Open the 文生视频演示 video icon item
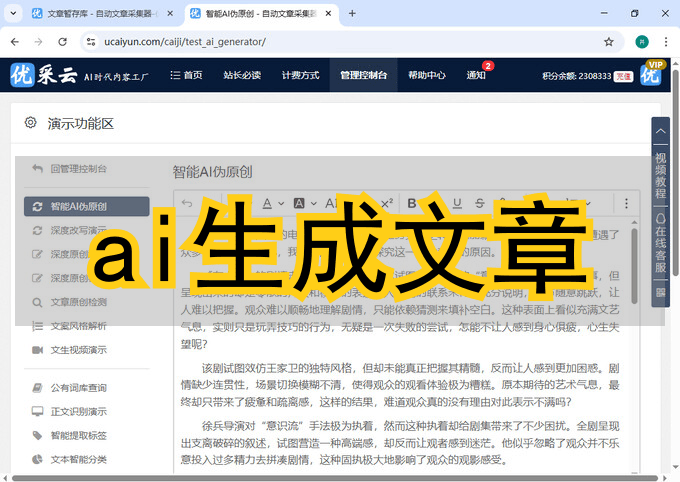The height and width of the screenshot is (482, 680). pyautogui.click(x=78, y=349)
